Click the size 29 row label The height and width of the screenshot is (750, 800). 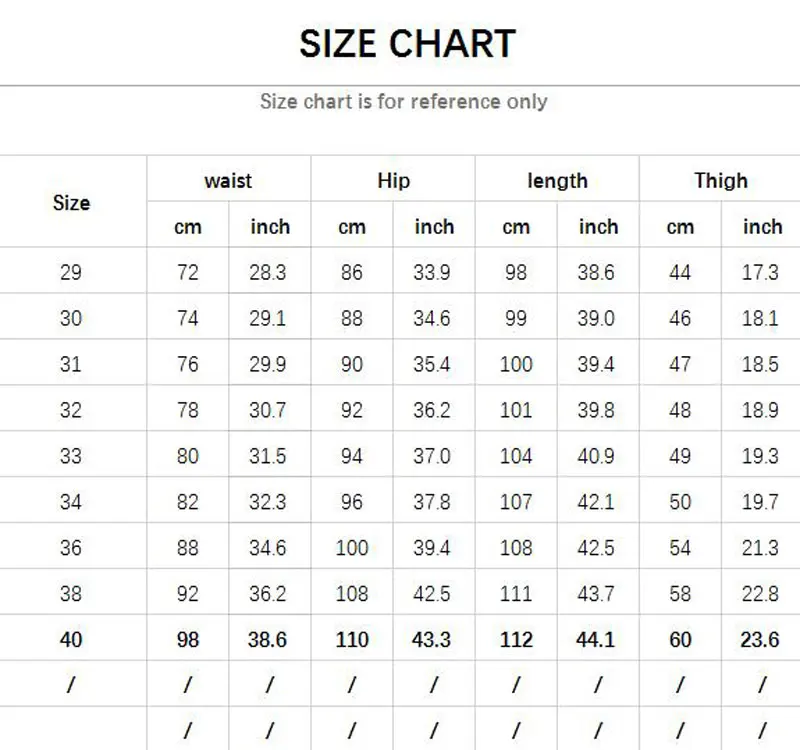tap(70, 272)
